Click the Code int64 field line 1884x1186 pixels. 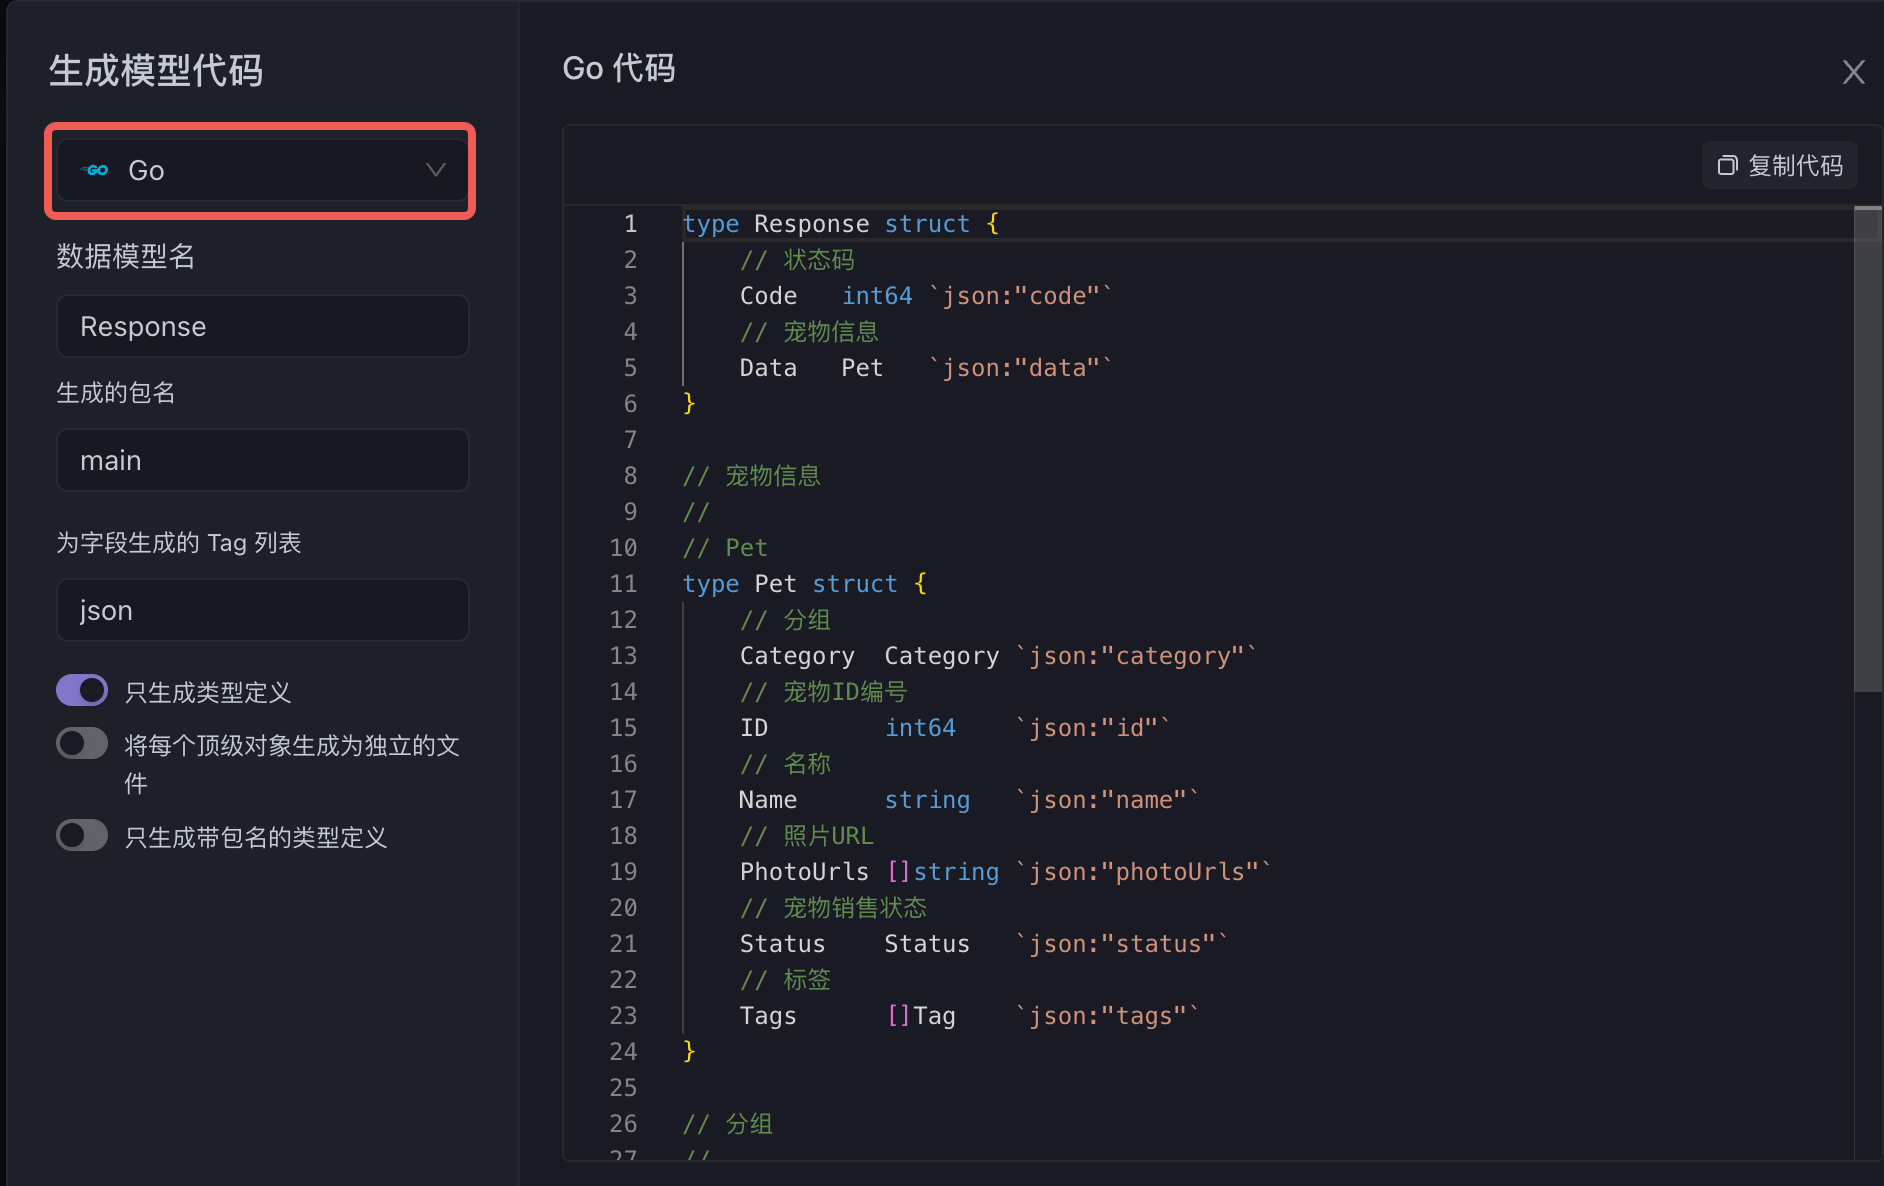pos(926,296)
